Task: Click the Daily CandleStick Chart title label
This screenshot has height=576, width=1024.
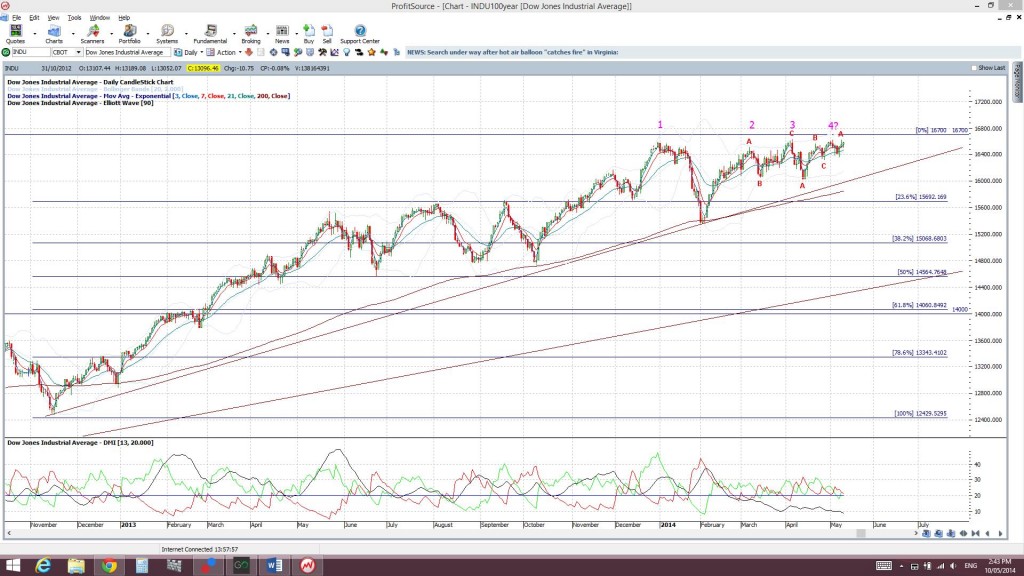Action: (x=90, y=82)
